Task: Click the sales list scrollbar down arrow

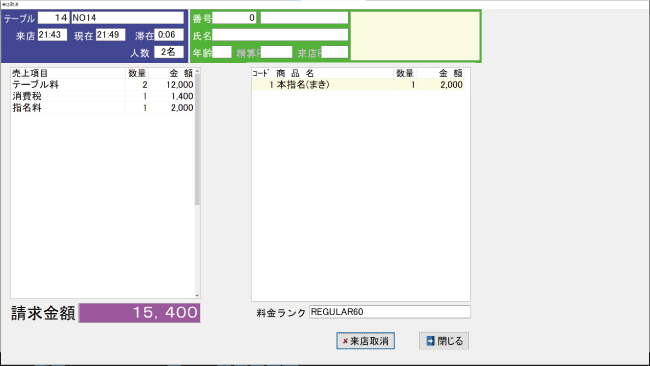Action: click(197, 295)
